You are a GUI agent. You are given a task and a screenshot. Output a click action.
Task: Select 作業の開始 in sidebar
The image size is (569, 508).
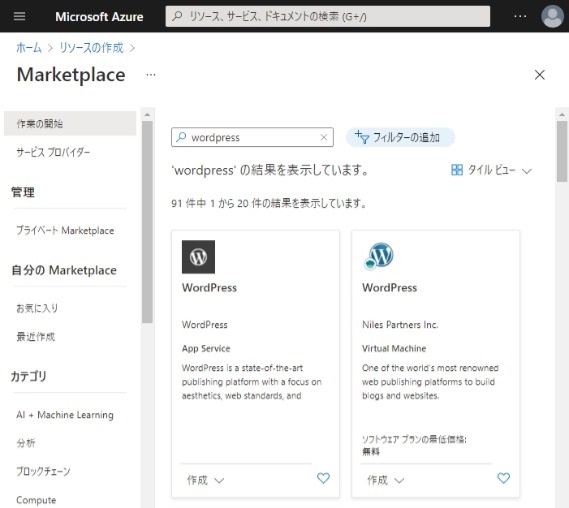[70, 123]
